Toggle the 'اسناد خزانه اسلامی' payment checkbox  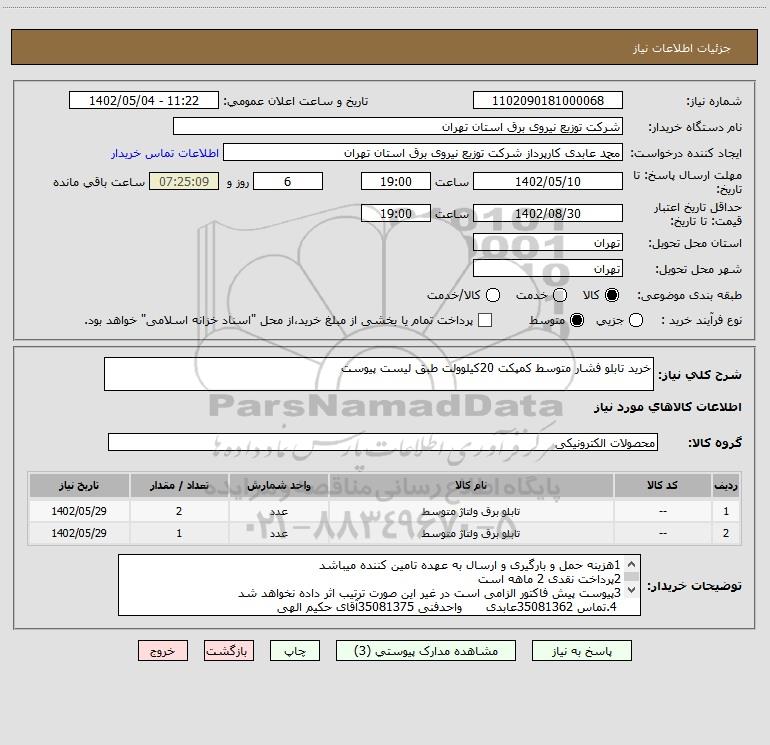[x=485, y=320]
